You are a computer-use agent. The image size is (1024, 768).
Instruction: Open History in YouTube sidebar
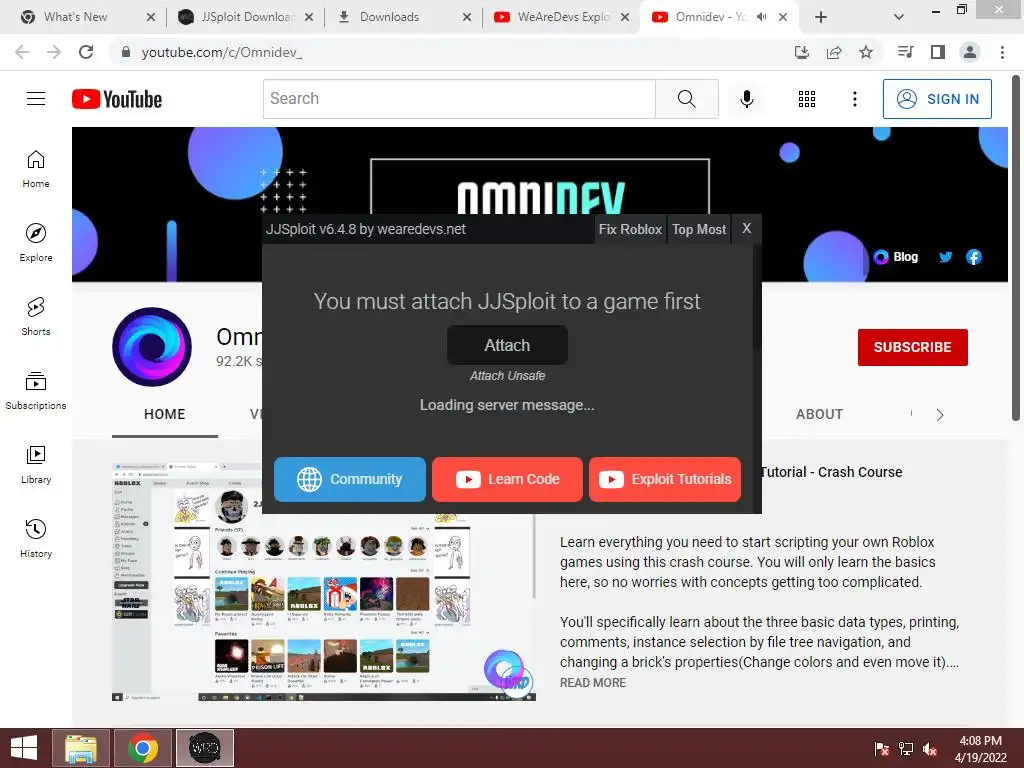pyautogui.click(x=36, y=539)
